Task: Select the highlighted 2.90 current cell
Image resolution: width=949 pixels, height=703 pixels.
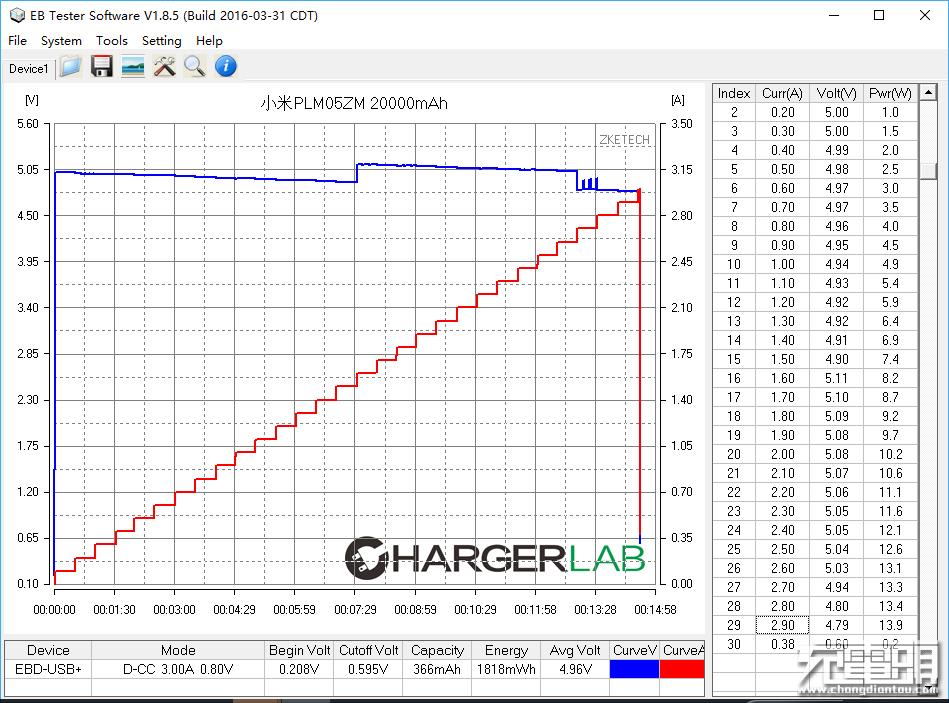Action: [x=782, y=625]
